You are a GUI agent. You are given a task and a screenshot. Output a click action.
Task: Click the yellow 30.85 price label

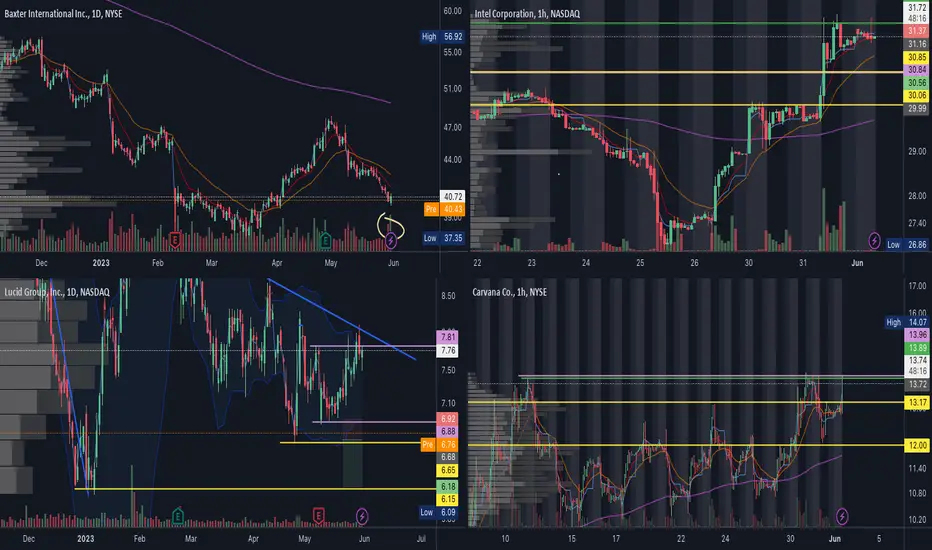[917, 57]
